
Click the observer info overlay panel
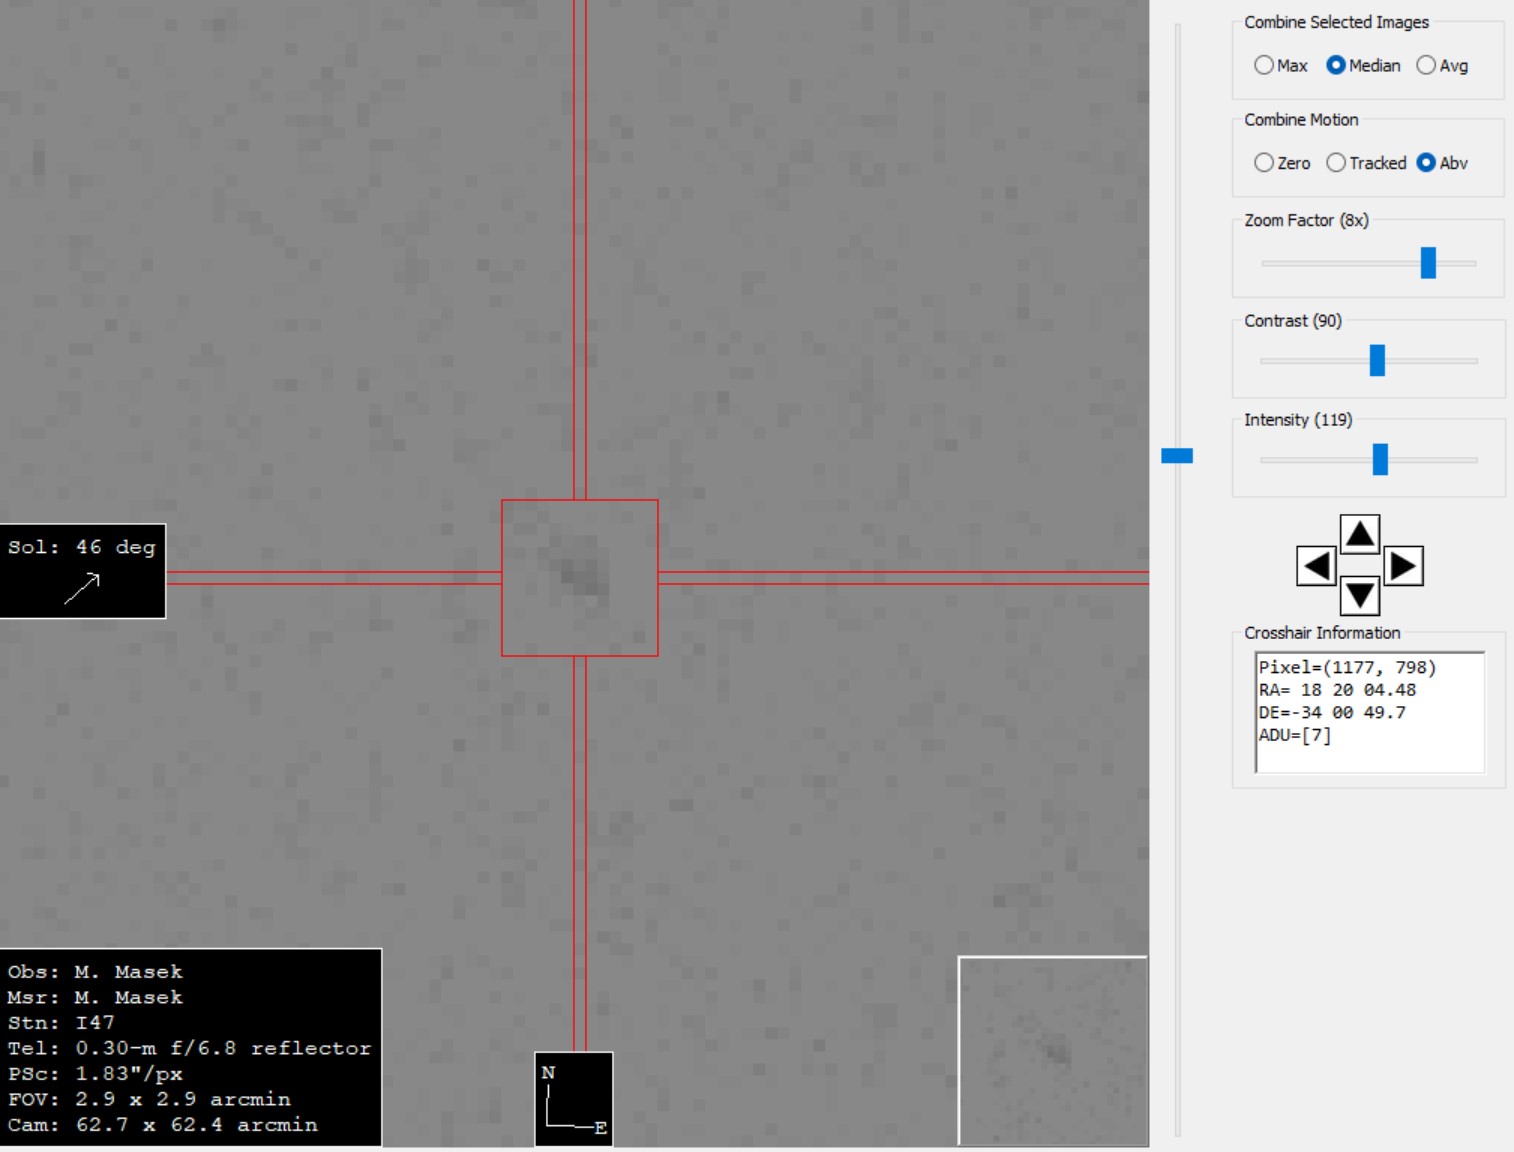tap(190, 1047)
